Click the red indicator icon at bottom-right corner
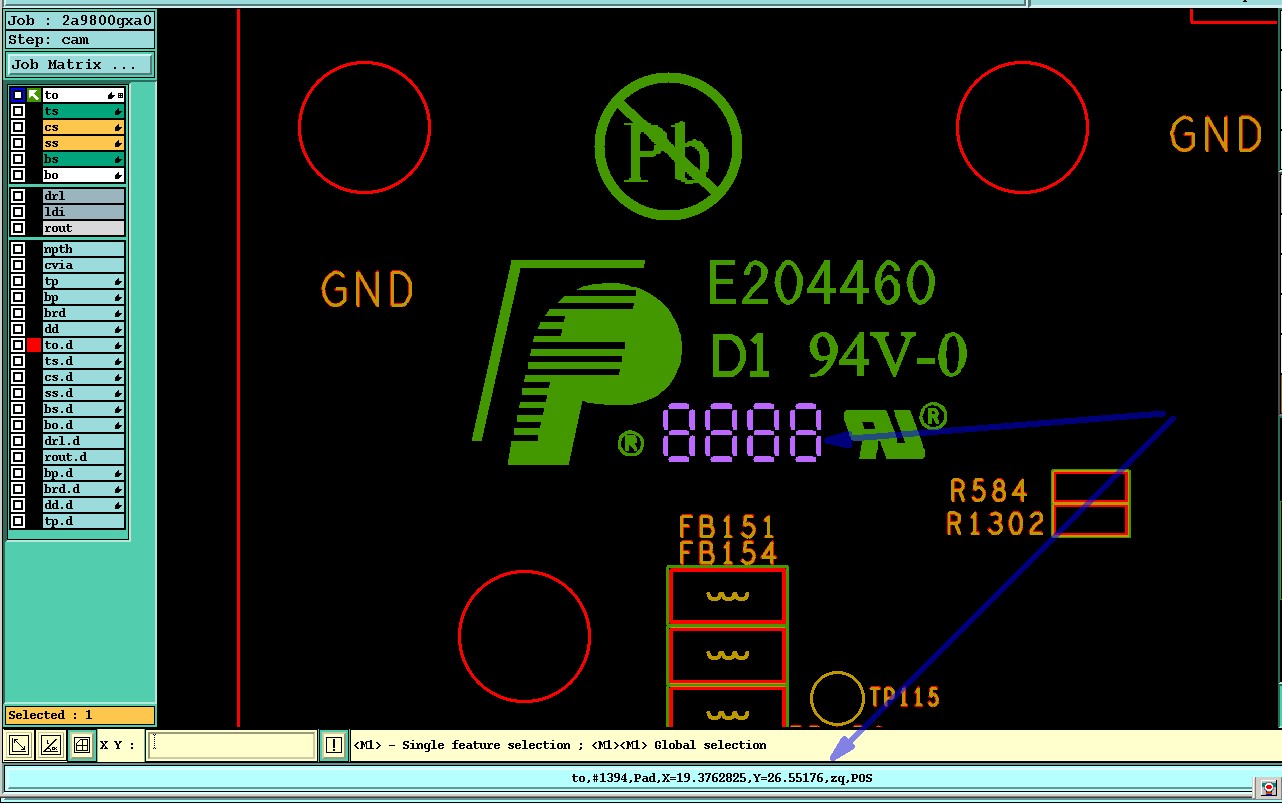The height and width of the screenshot is (804, 1282). coord(1268,789)
